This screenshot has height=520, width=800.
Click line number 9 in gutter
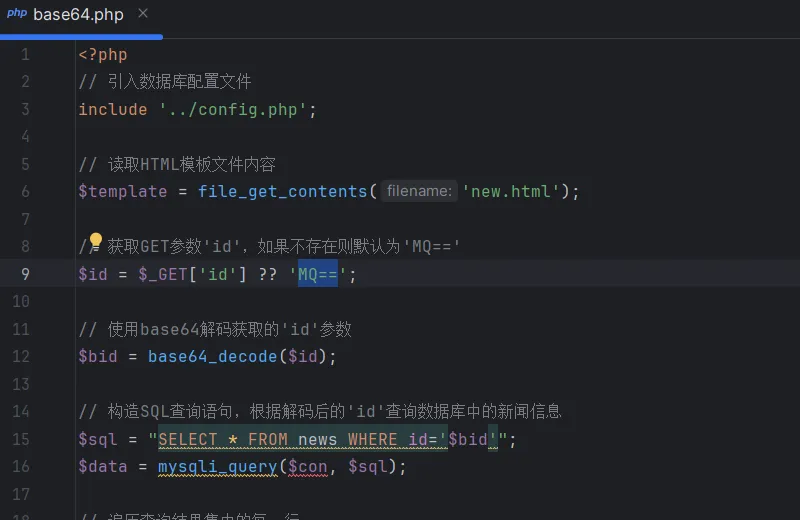[25, 274]
